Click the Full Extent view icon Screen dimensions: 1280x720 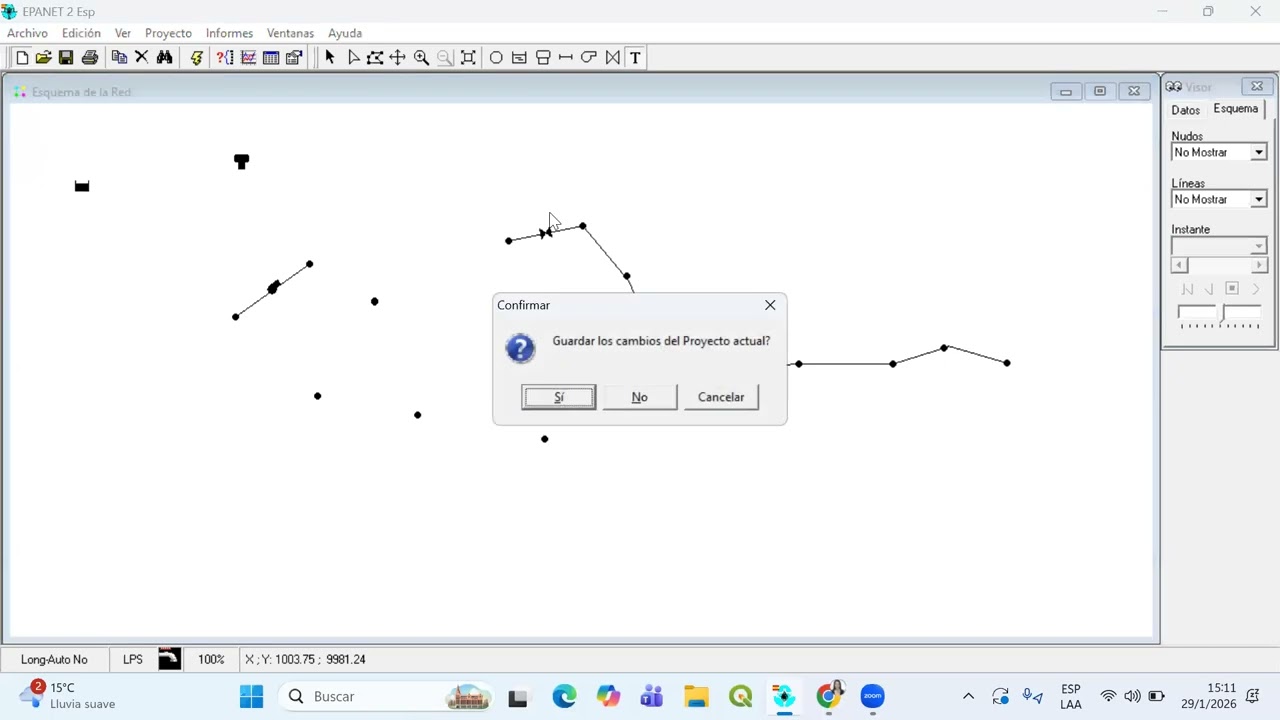tap(468, 58)
